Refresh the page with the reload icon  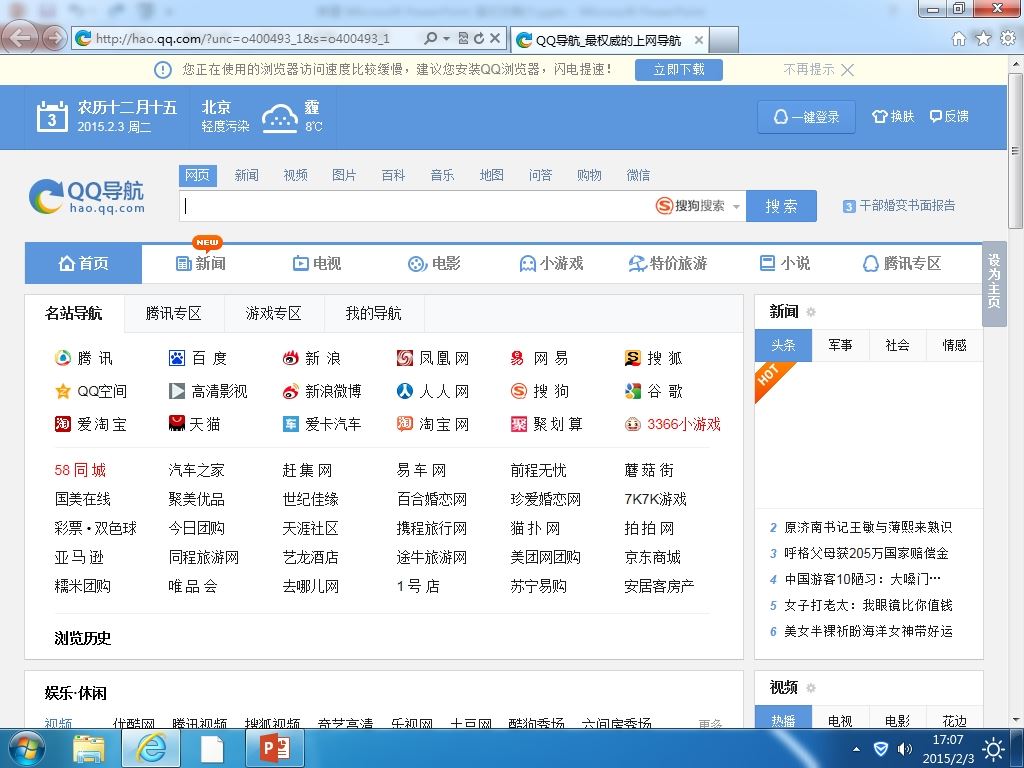pyautogui.click(x=479, y=39)
